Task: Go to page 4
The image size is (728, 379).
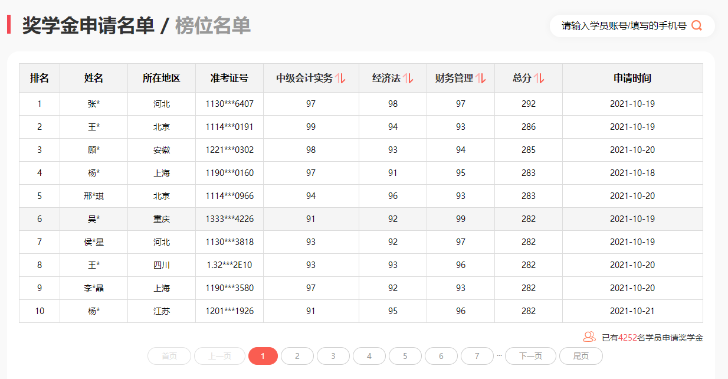Action: coord(369,356)
